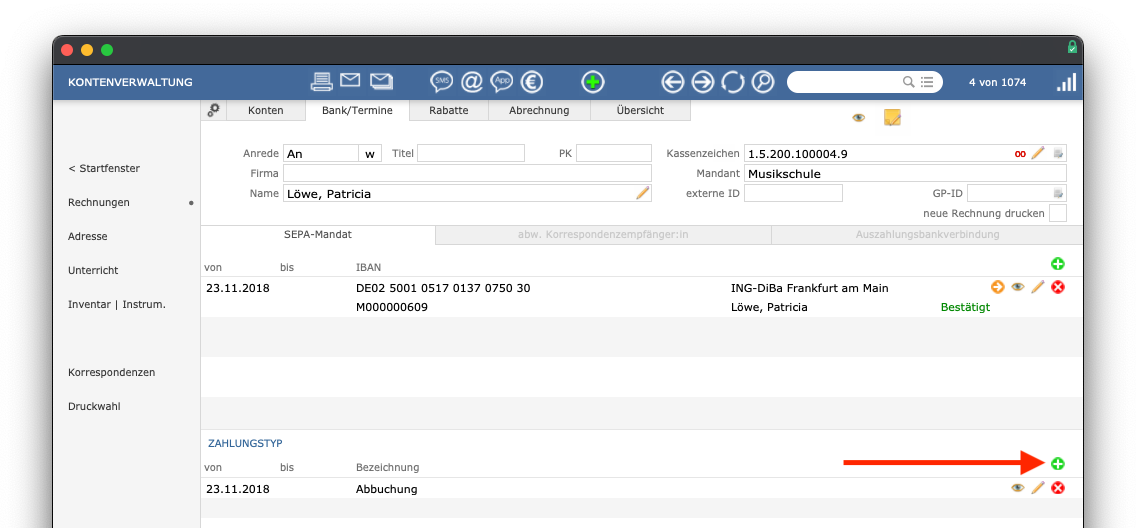Send an SMS via the SMS bubble icon
Screen dimensions: 1139x528
click(442, 82)
